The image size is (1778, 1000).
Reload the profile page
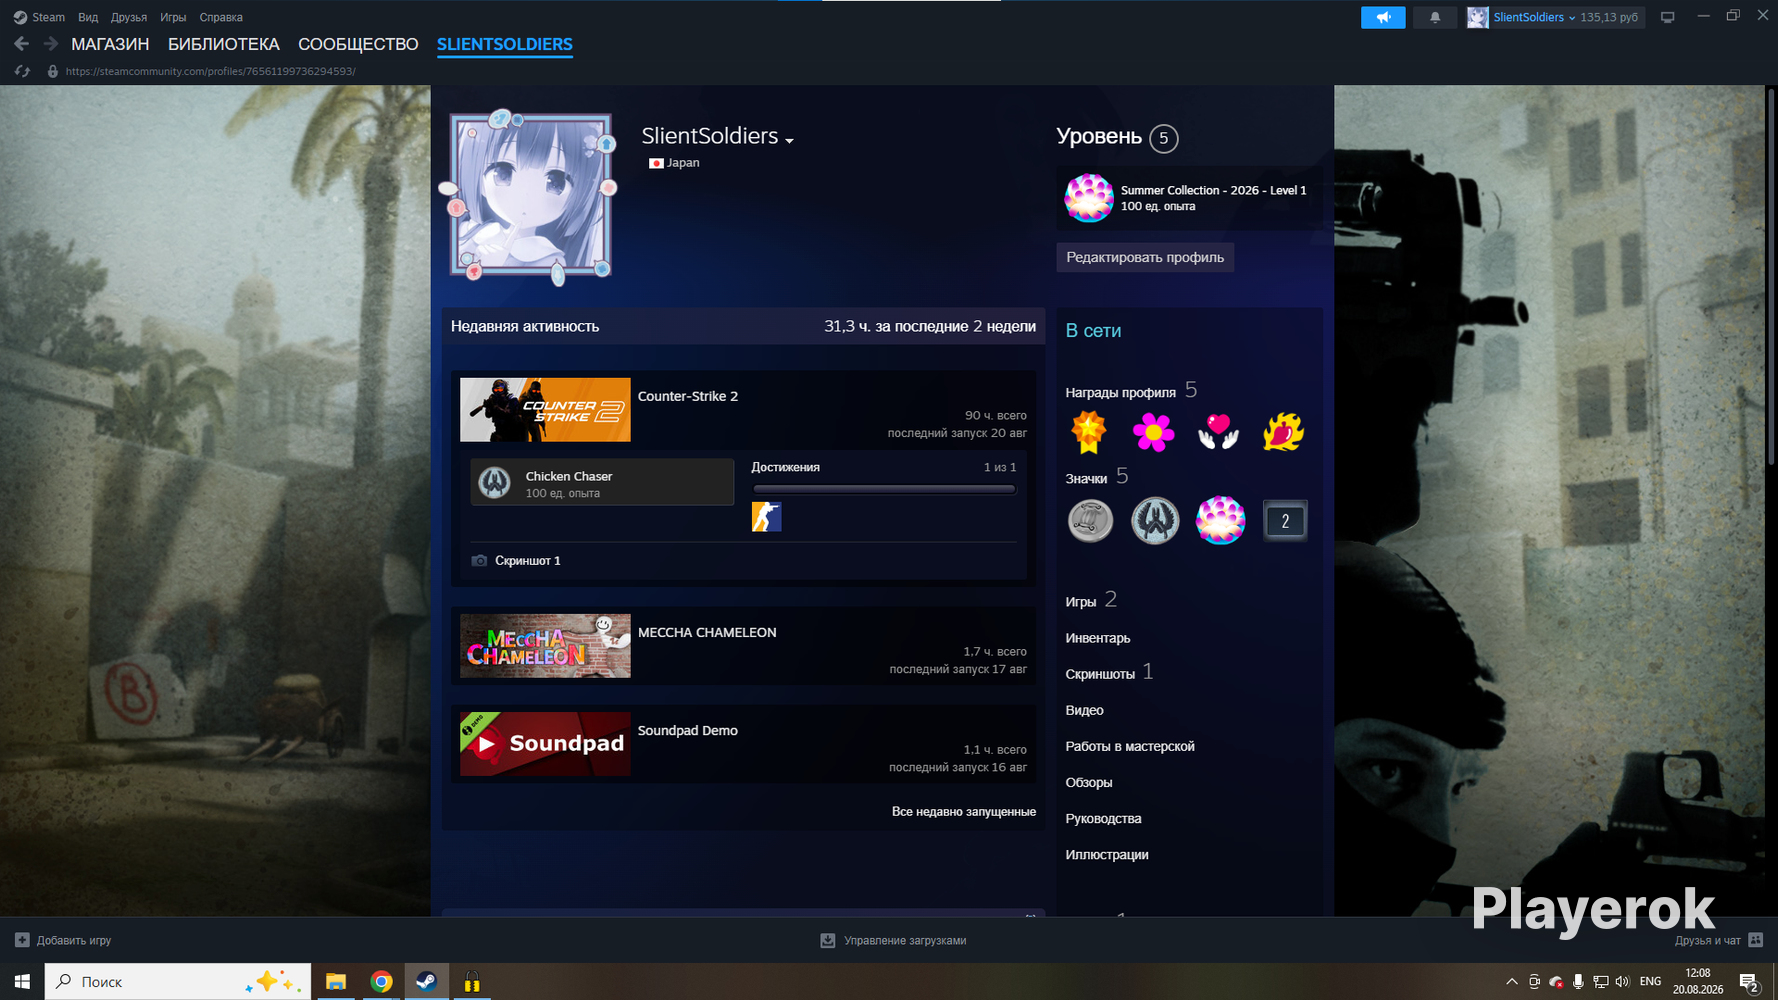click(22, 71)
